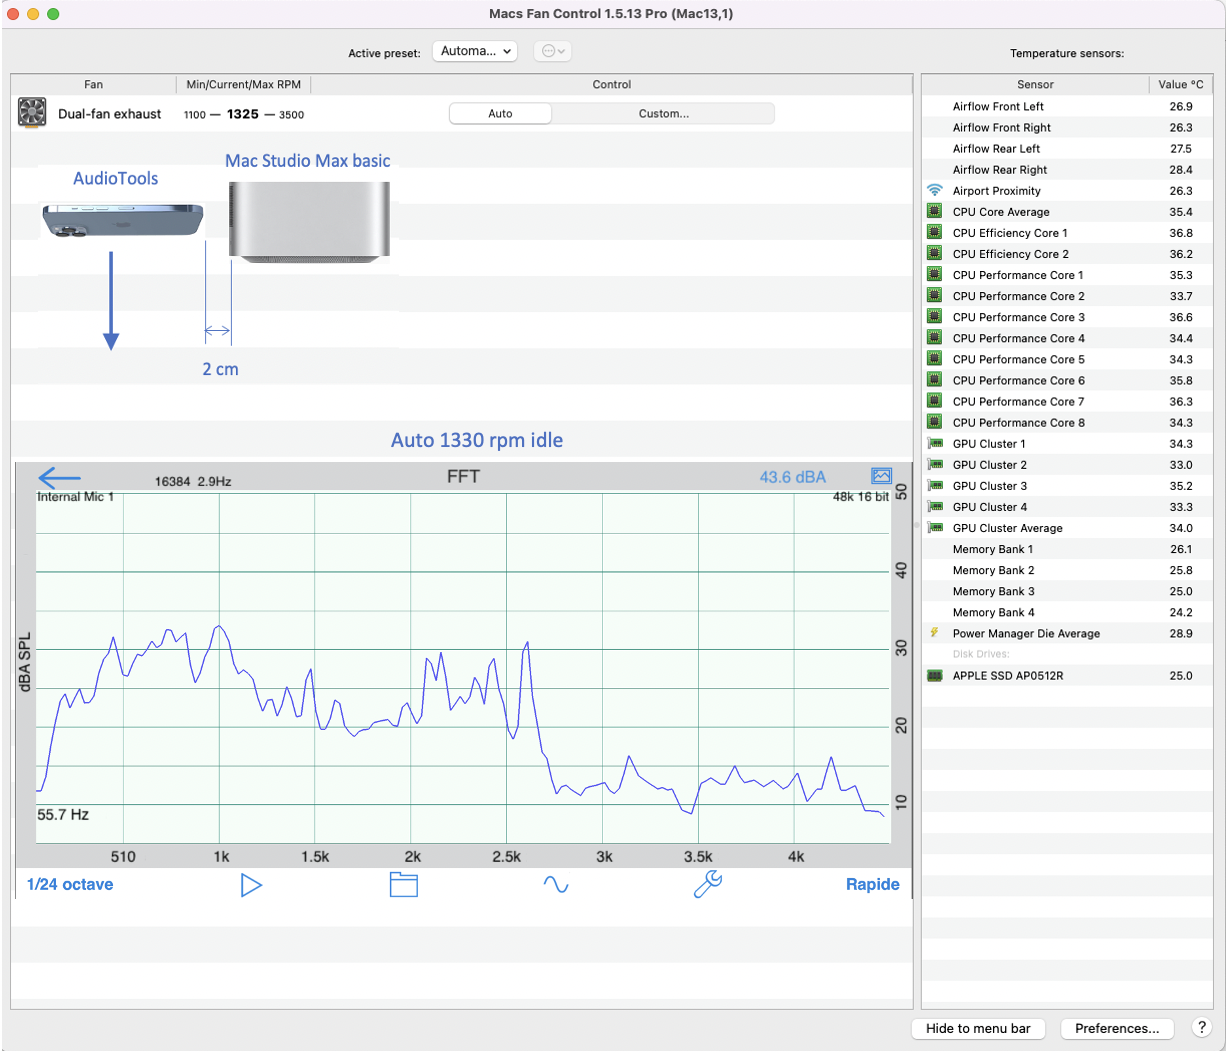Viewport: 1227px width, 1054px height.
Task: Click the Rapide speed setting
Action: (x=872, y=884)
